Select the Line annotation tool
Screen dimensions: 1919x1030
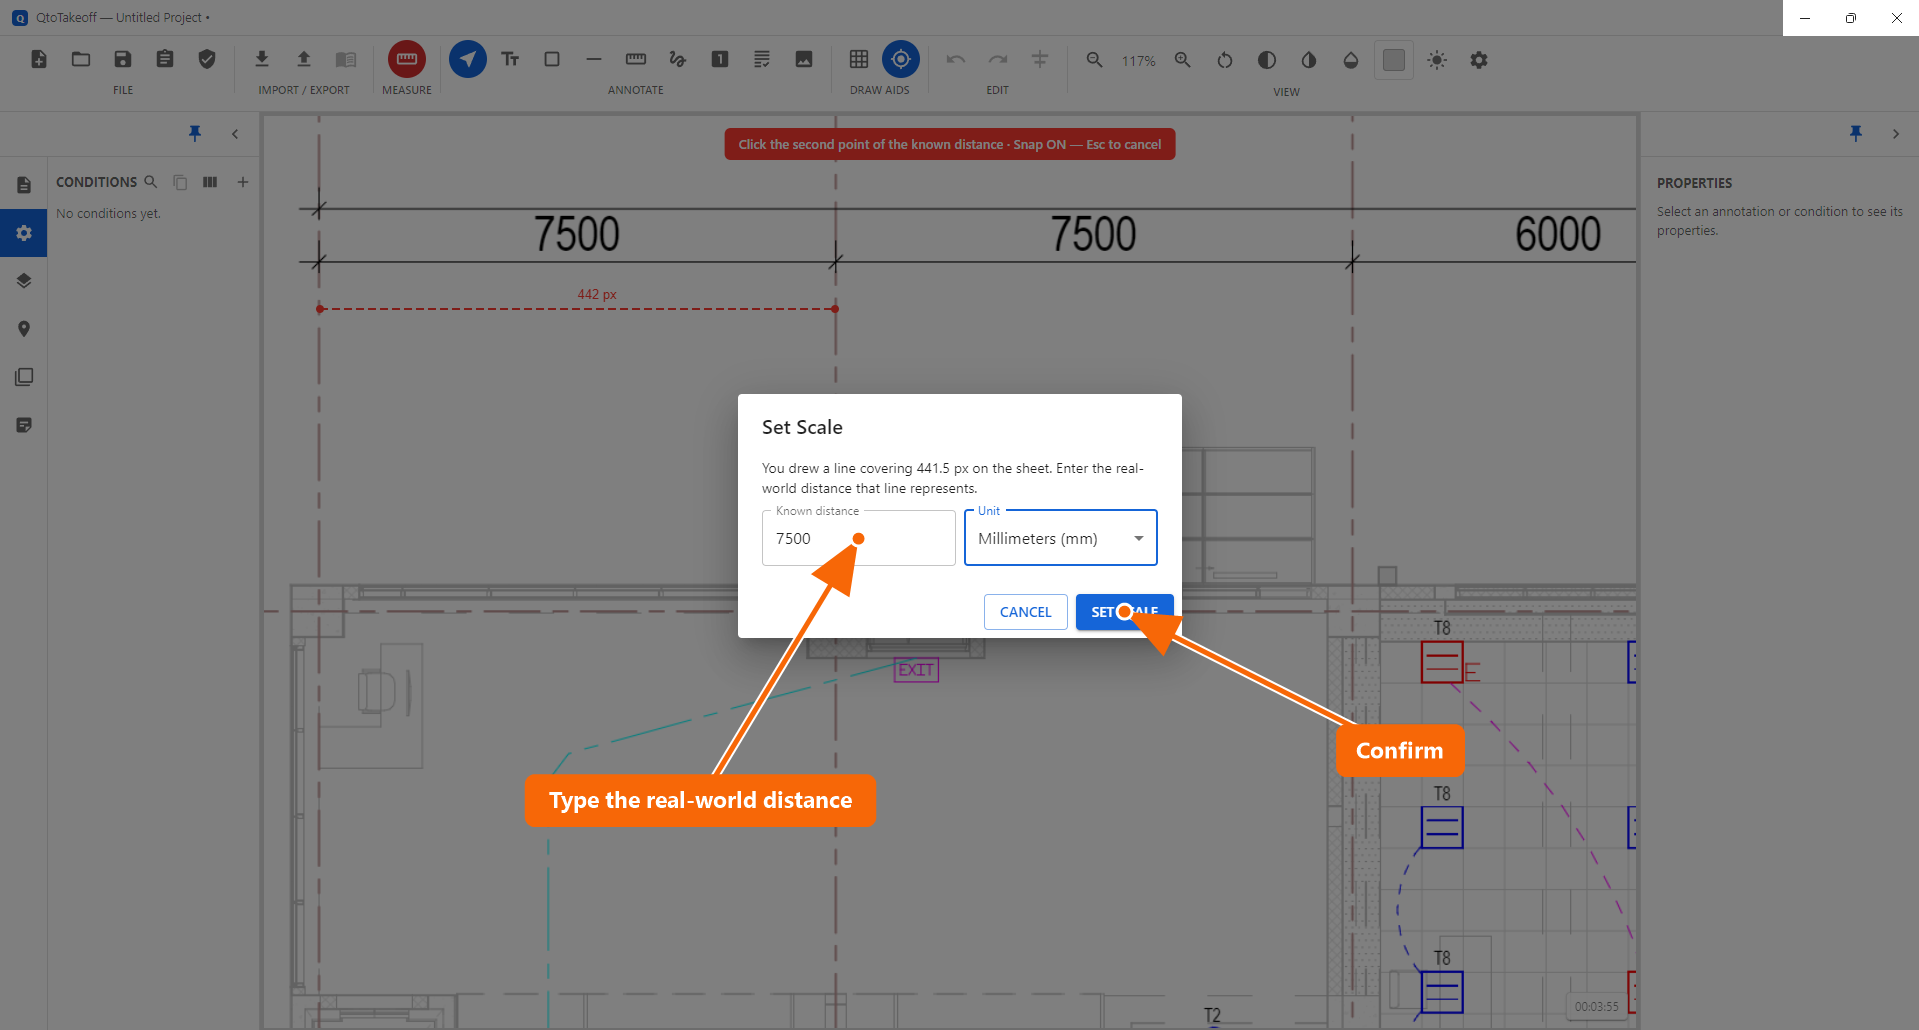coord(594,59)
